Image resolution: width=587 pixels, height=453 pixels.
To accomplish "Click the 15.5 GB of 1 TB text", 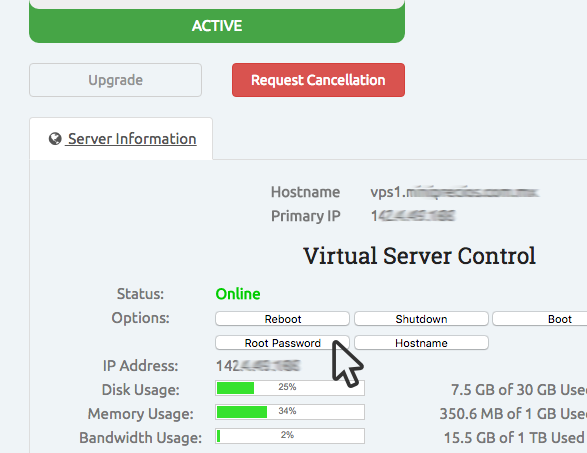I will [x=514, y=438].
